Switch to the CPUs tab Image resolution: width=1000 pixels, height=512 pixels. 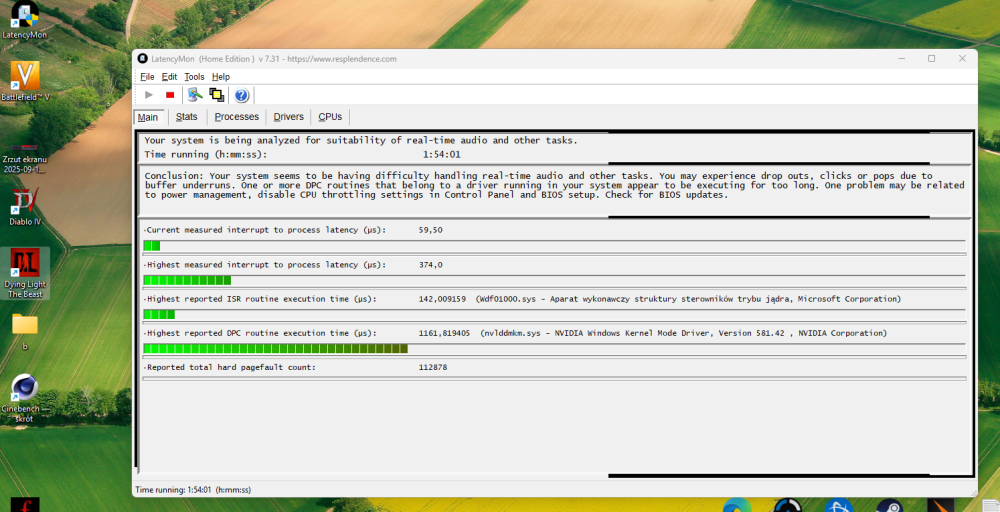330,117
